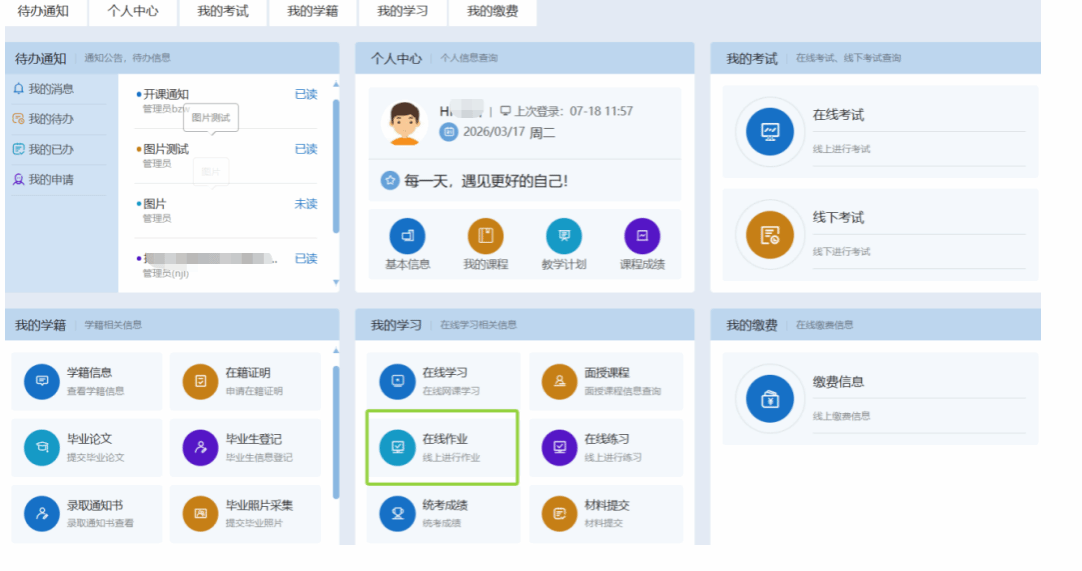
Task: Open the 在线考试 icon
Action: (x=770, y=132)
